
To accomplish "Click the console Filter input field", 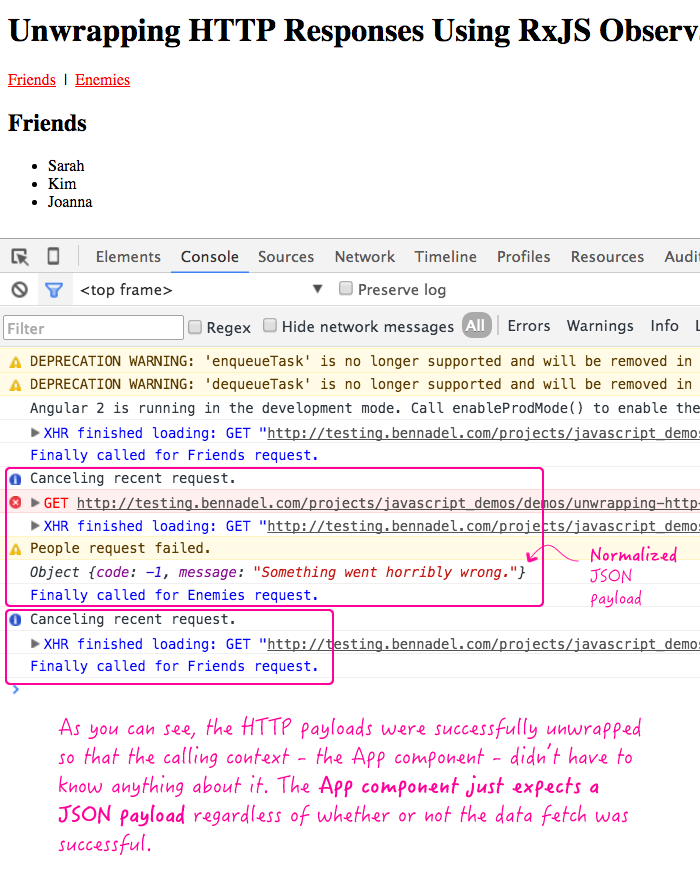I will (93, 328).
